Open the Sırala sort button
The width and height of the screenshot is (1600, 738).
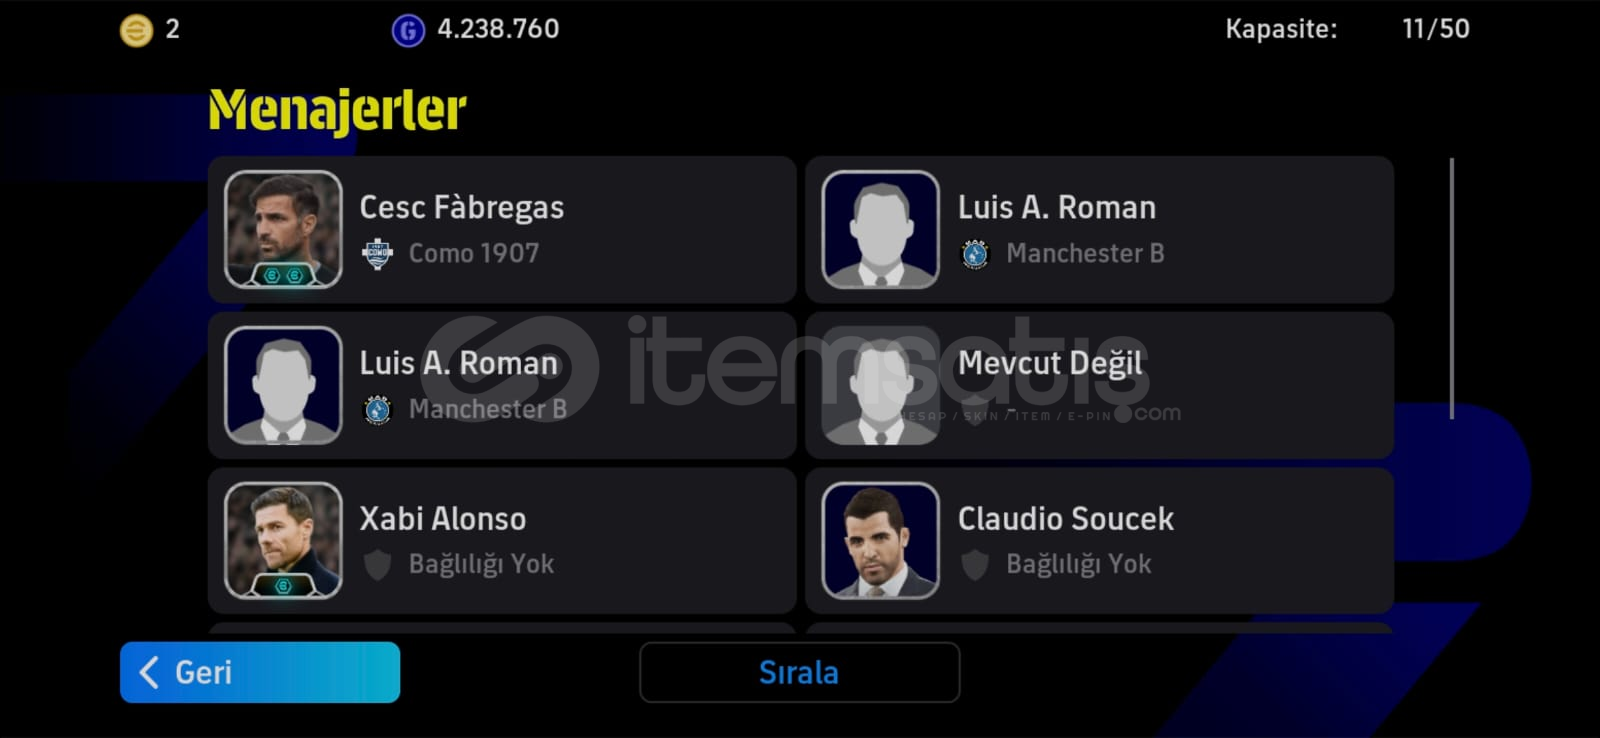point(799,672)
